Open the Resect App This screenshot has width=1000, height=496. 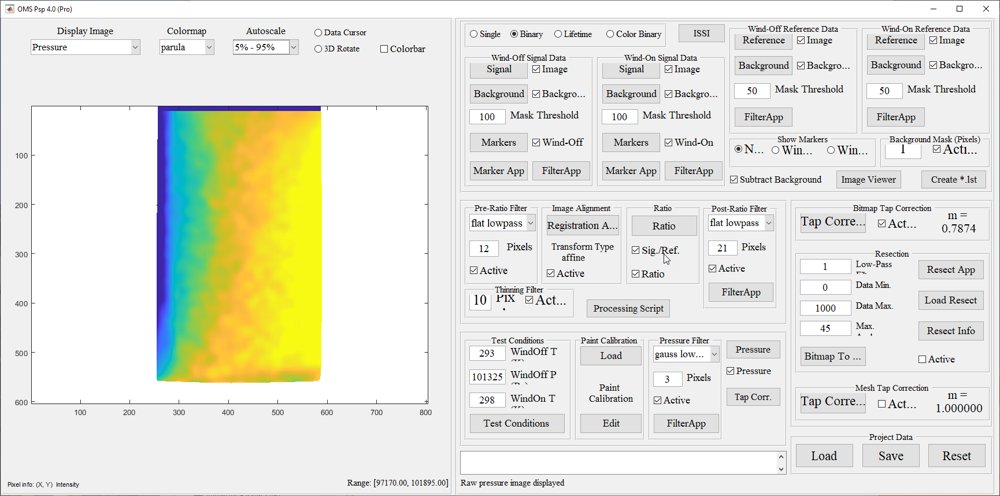pyautogui.click(x=951, y=270)
